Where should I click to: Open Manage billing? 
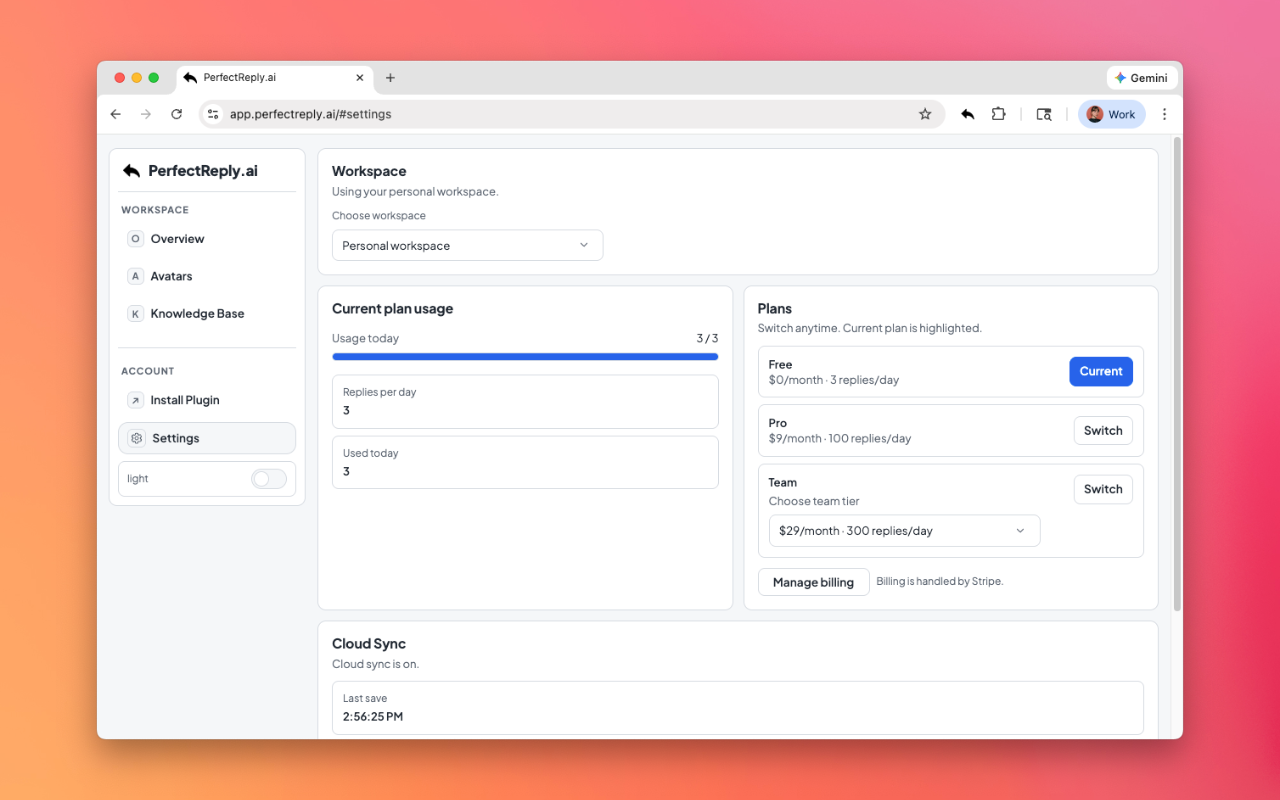coord(813,581)
